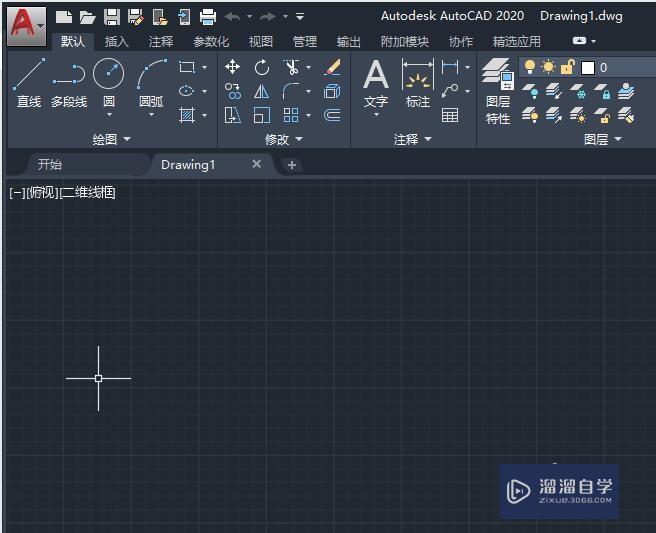Select the Scale tool icon
The image size is (656, 533).
pos(262,115)
